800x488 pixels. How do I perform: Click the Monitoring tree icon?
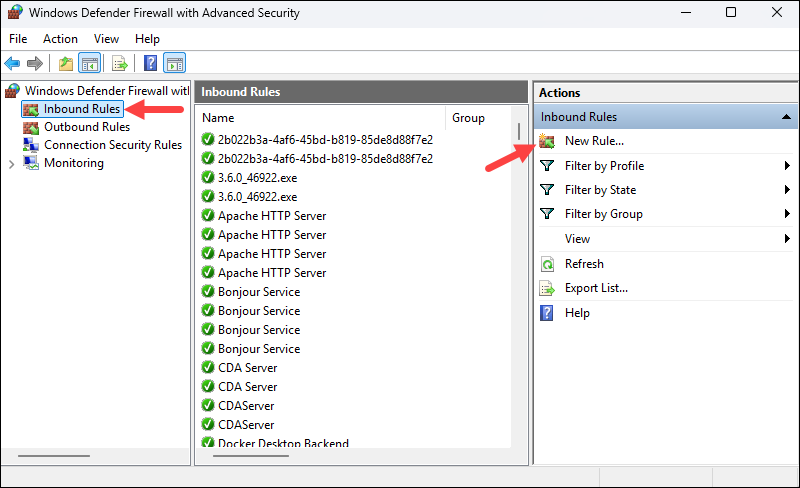pyautogui.click(x=31, y=163)
